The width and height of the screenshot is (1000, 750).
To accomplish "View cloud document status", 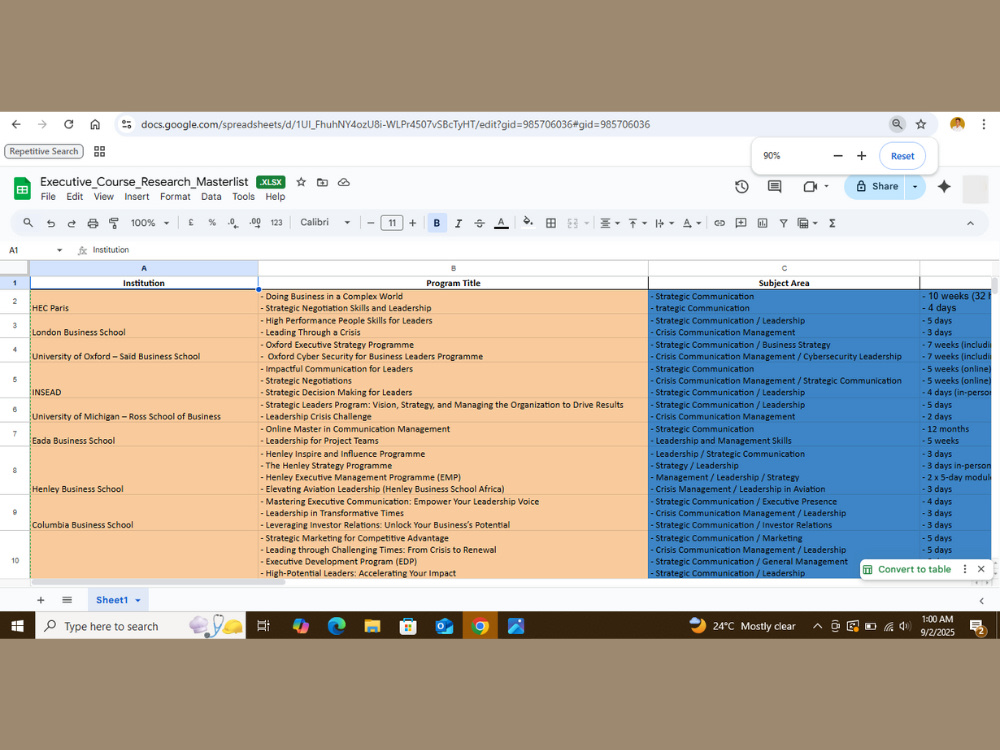I will coord(344,182).
